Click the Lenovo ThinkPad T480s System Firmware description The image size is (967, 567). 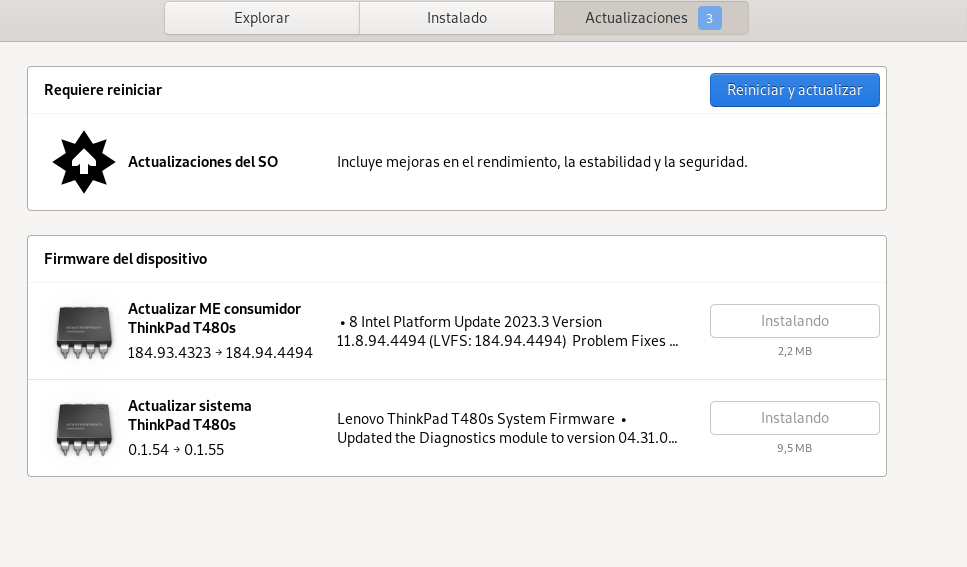tap(508, 428)
